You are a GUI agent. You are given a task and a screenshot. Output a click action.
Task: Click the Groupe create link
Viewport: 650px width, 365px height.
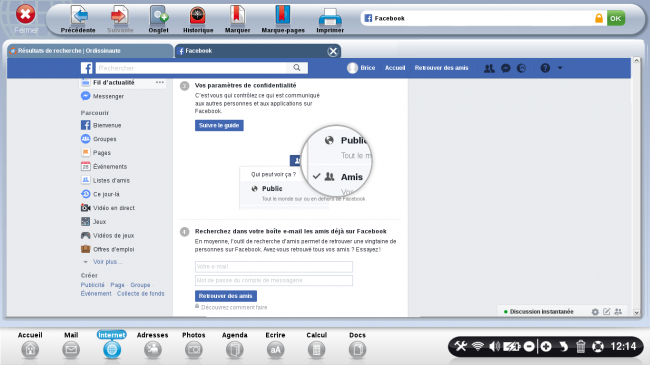[140, 285]
